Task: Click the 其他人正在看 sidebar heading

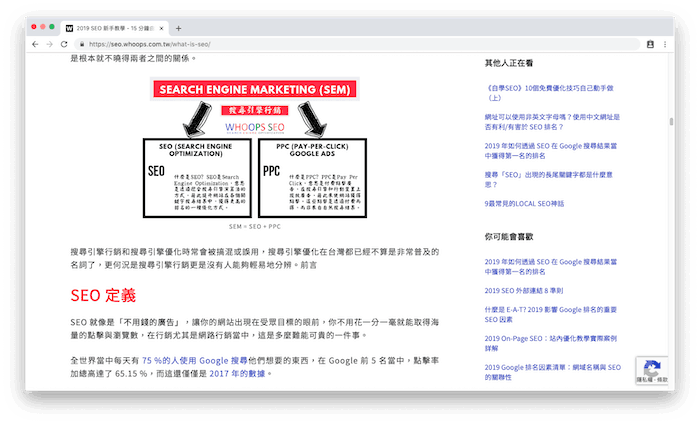Action: tap(509, 63)
